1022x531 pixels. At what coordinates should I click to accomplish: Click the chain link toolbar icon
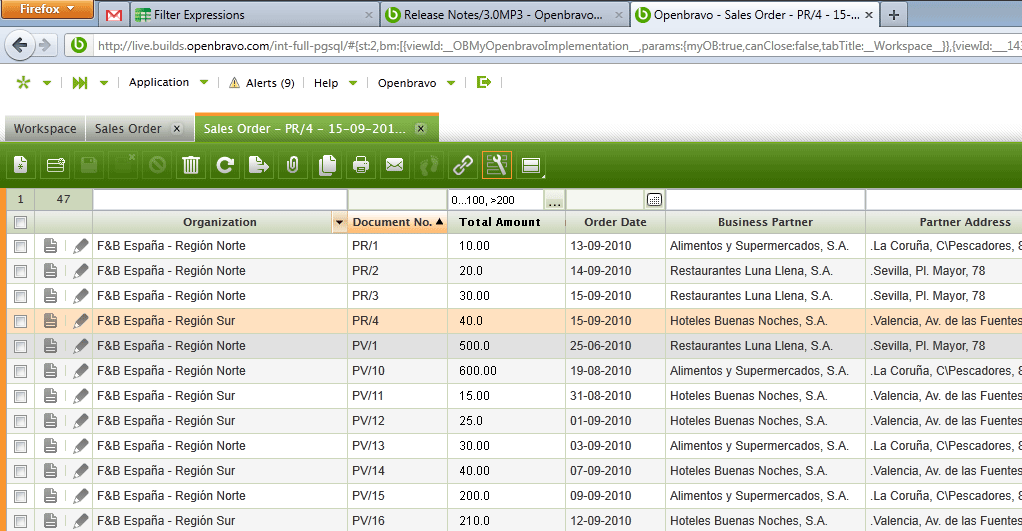tap(462, 165)
